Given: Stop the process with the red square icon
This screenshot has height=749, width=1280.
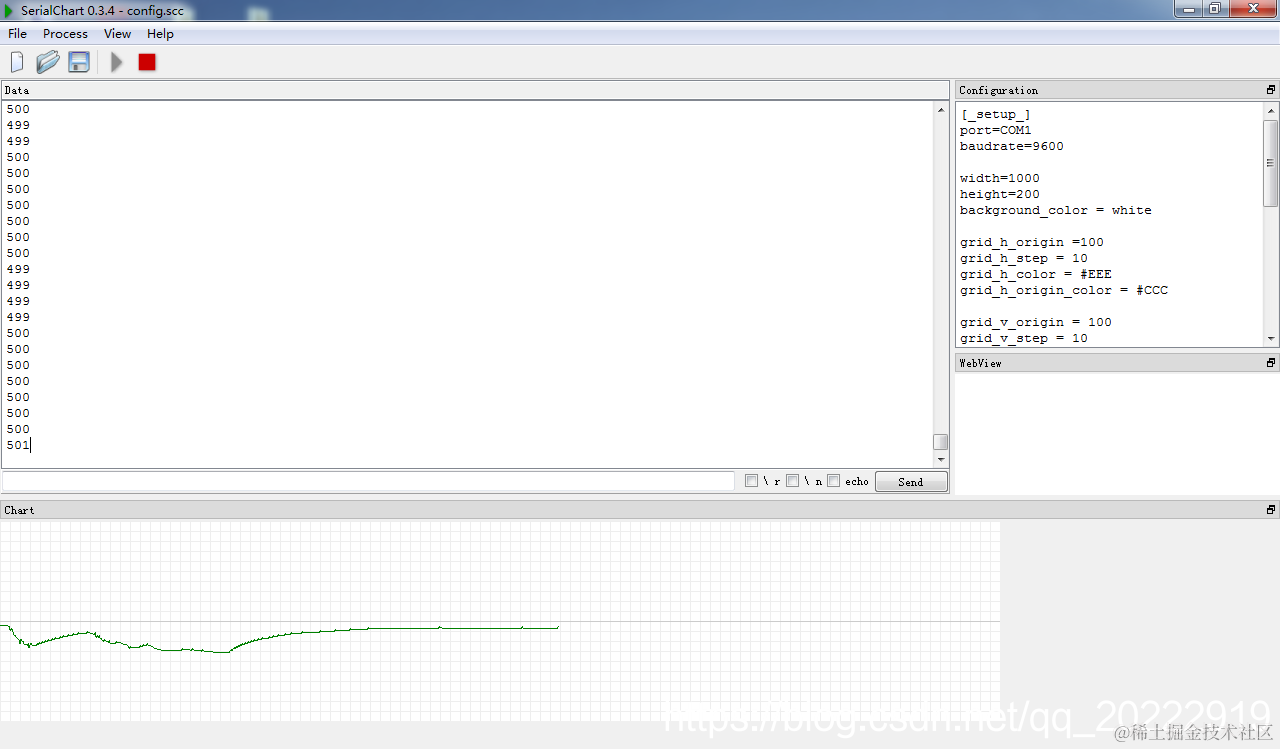Looking at the screenshot, I should tap(147, 62).
